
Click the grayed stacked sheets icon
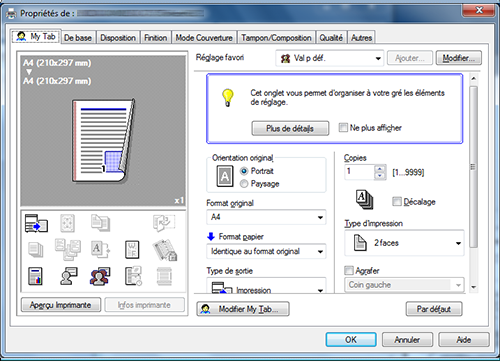36,250
